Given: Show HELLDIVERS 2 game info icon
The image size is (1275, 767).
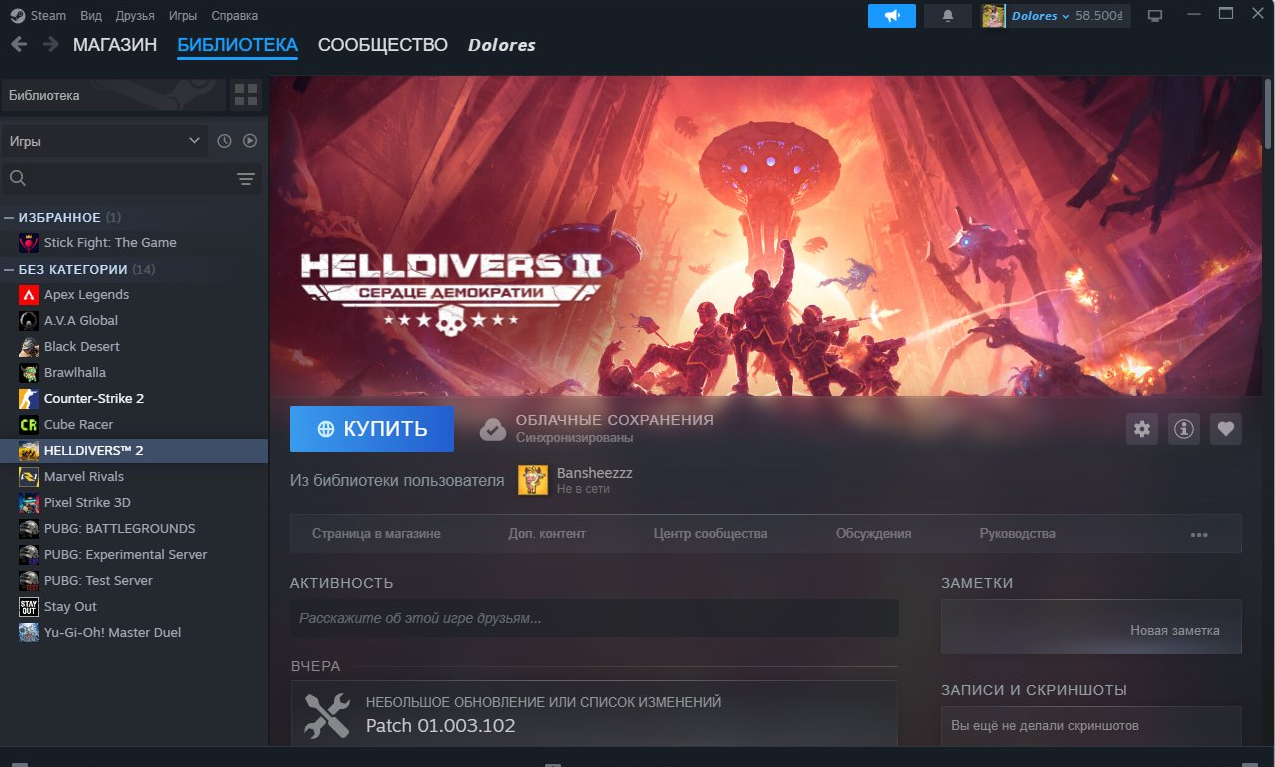Looking at the screenshot, I should click(x=1184, y=429).
